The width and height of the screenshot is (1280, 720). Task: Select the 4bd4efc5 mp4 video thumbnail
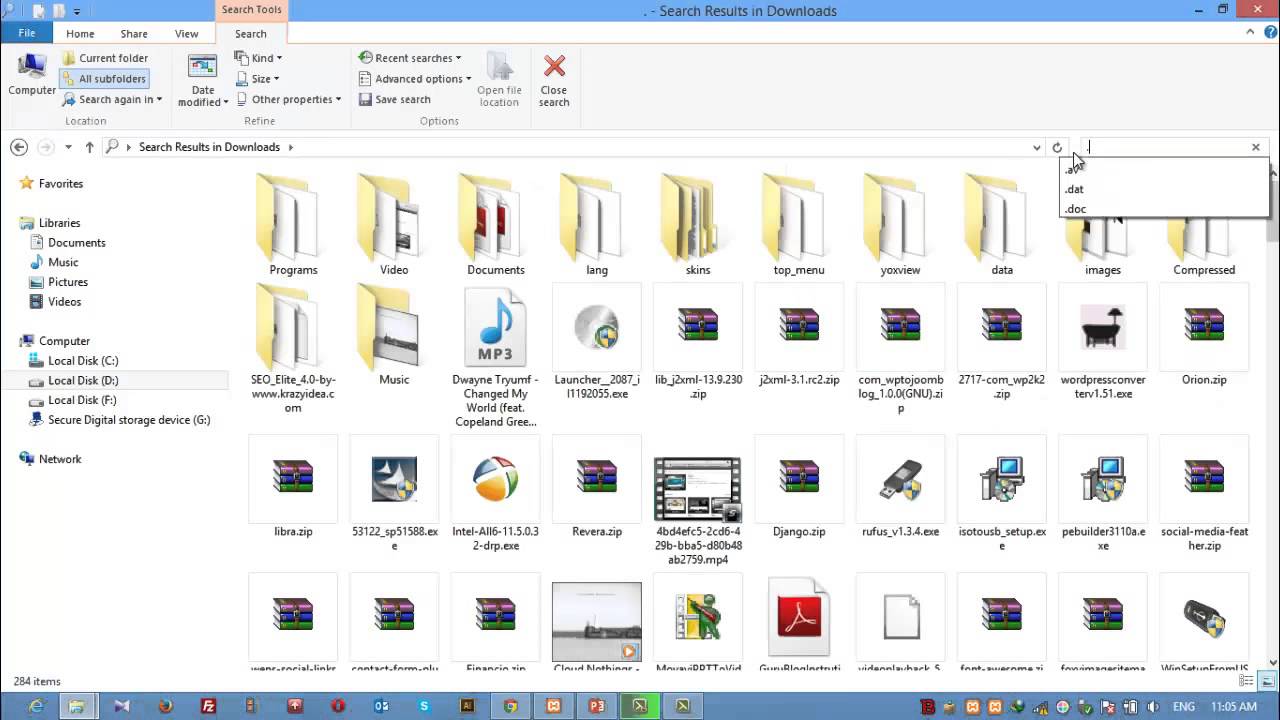pos(698,489)
